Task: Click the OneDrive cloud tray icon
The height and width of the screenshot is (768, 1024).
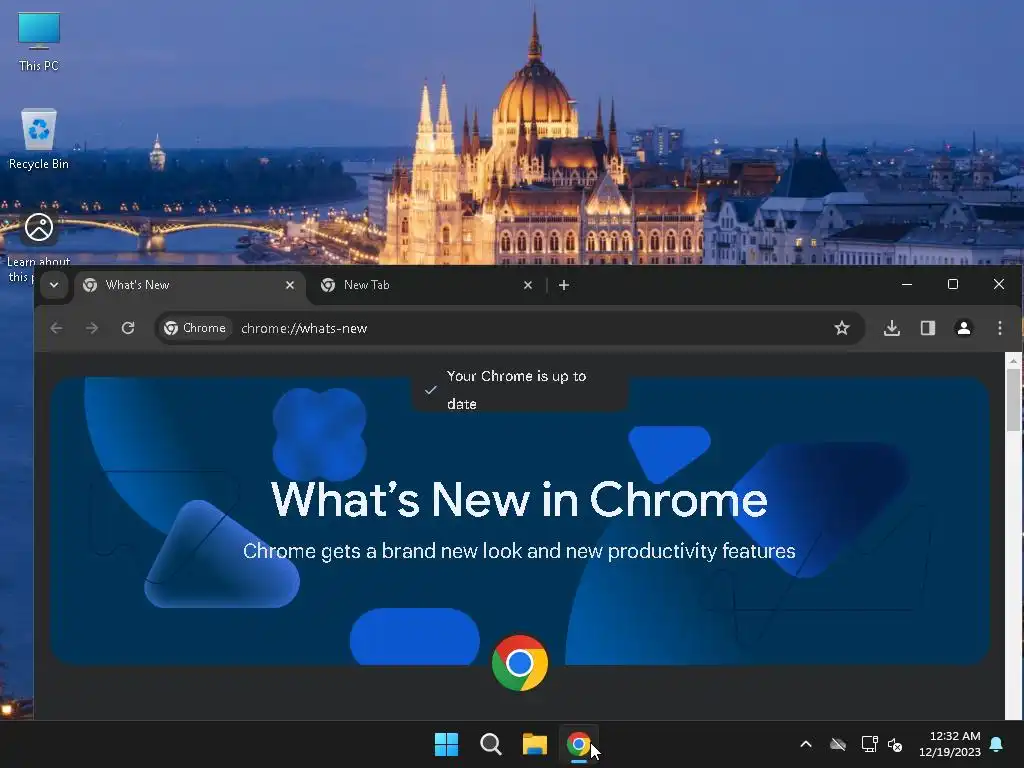Action: tap(838, 744)
